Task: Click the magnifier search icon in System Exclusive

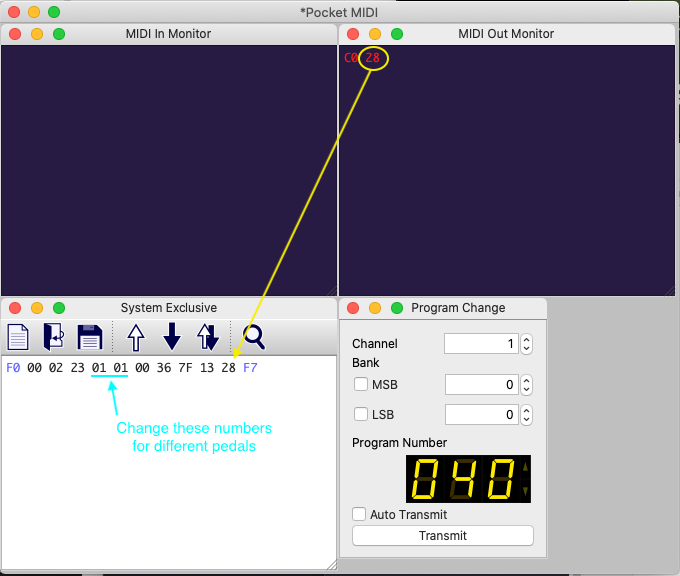Action: tap(254, 337)
